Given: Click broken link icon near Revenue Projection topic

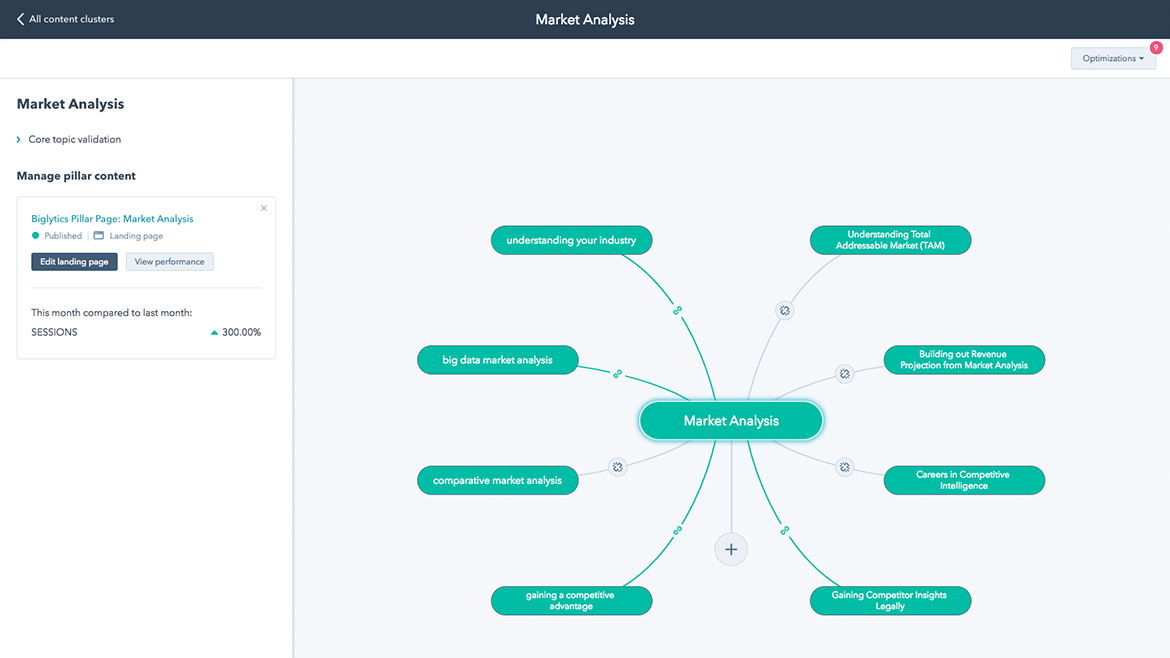Looking at the screenshot, I should coord(844,374).
